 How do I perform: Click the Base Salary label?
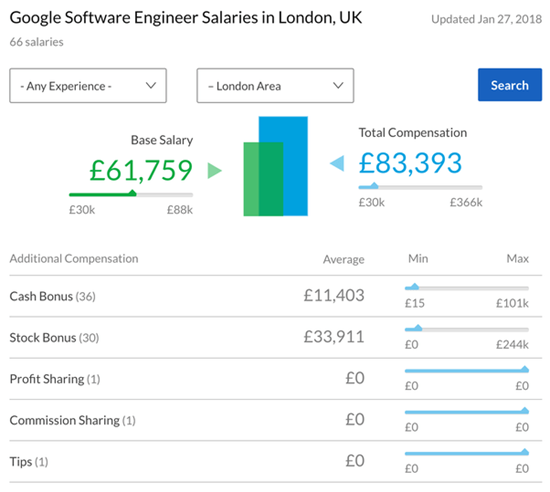162,140
